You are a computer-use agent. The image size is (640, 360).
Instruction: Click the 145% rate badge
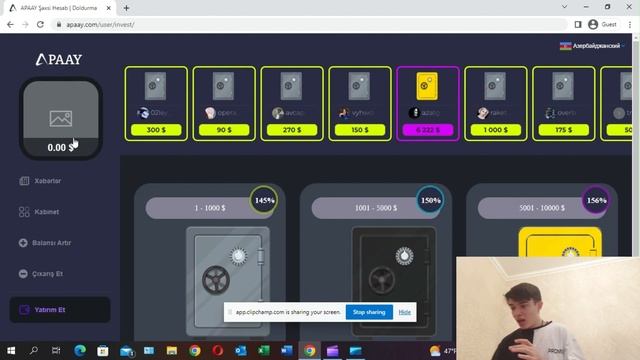click(264, 200)
